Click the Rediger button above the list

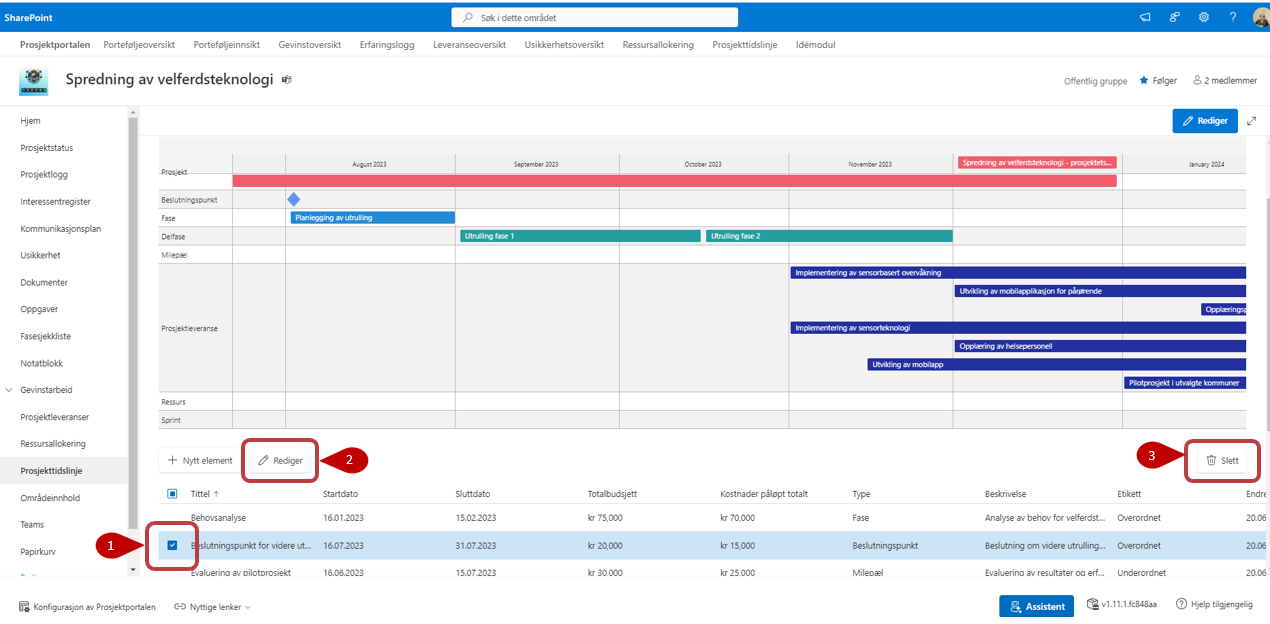point(280,460)
